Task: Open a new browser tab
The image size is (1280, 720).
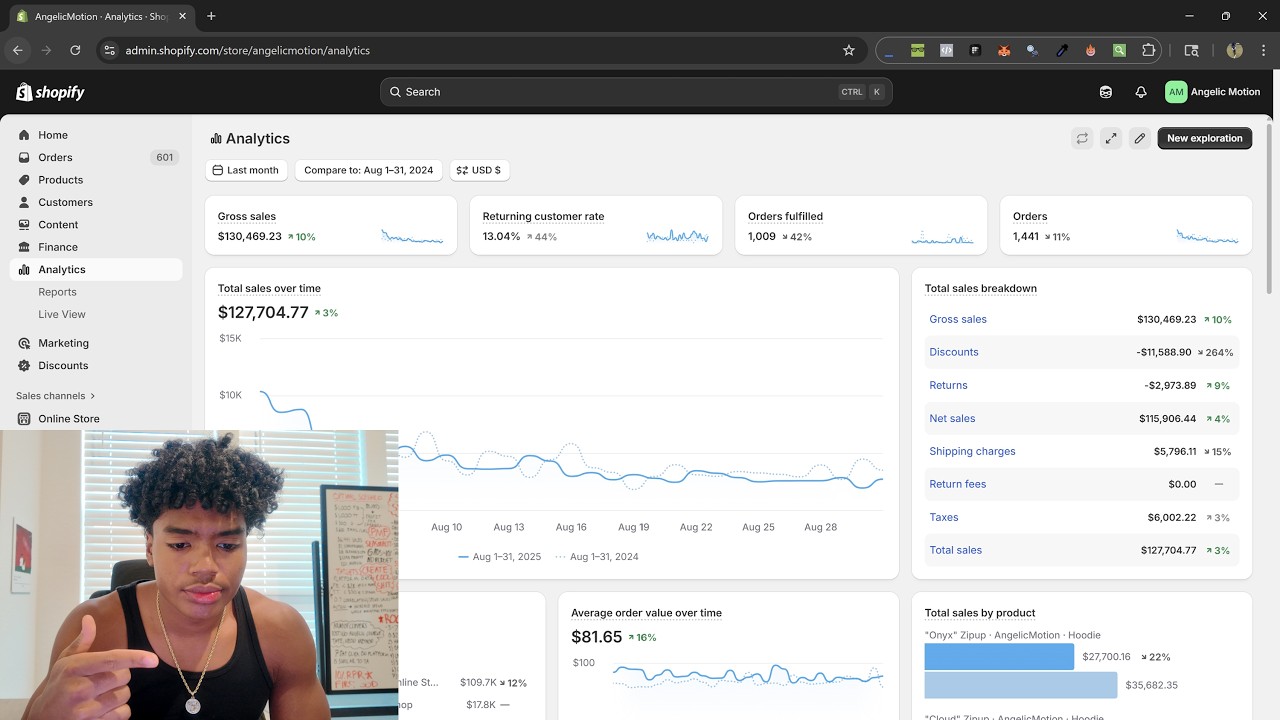Action: pyautogui.click(x=211, y=16)
